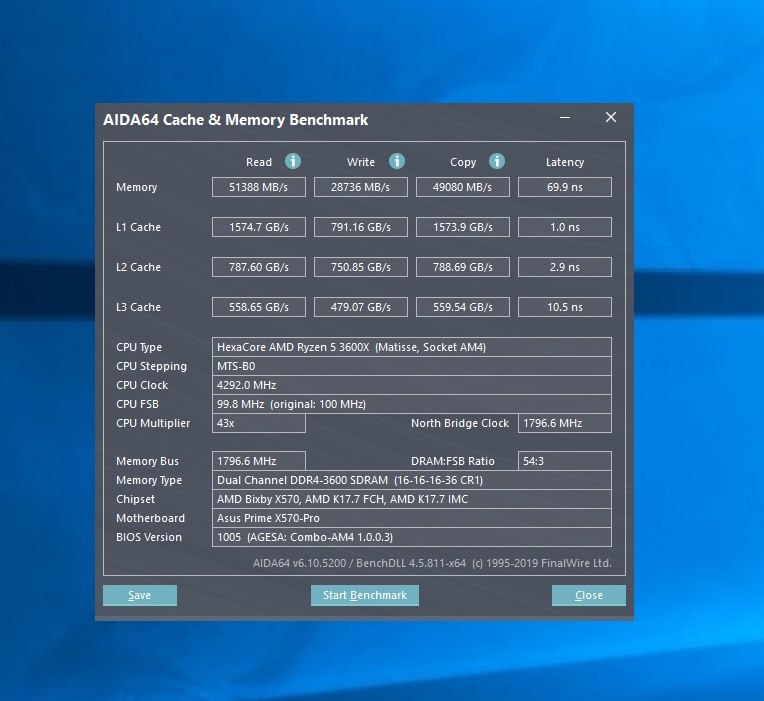
Task: Click L3 Cache write 479.07 GB/s
Action: (x=361, y=307)
